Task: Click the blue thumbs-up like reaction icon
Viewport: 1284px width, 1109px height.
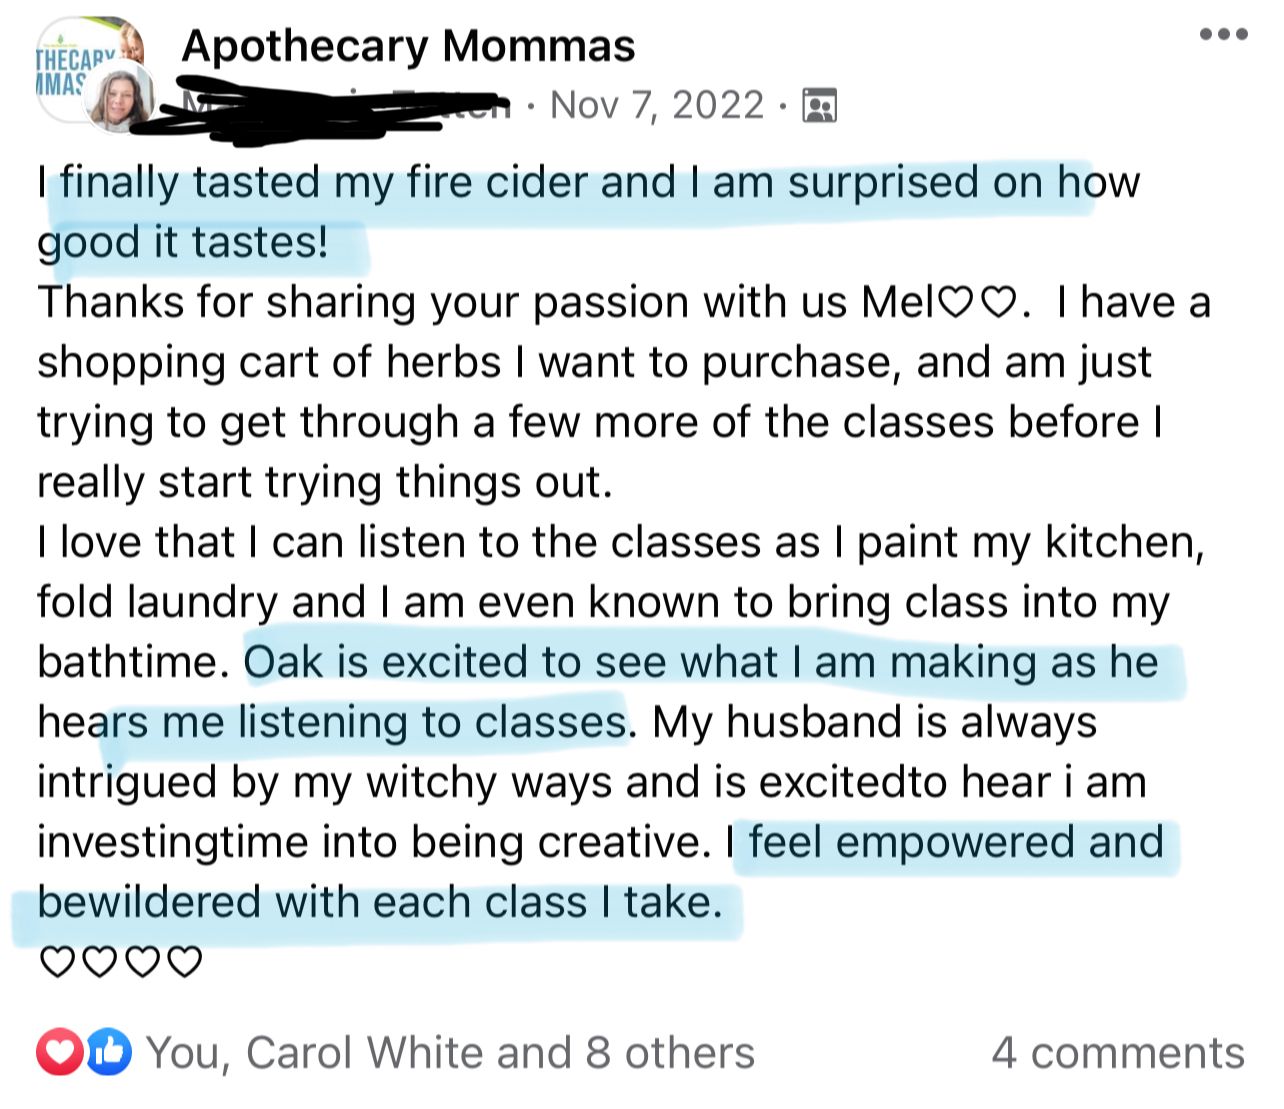Action: (x=108, y=1052)
